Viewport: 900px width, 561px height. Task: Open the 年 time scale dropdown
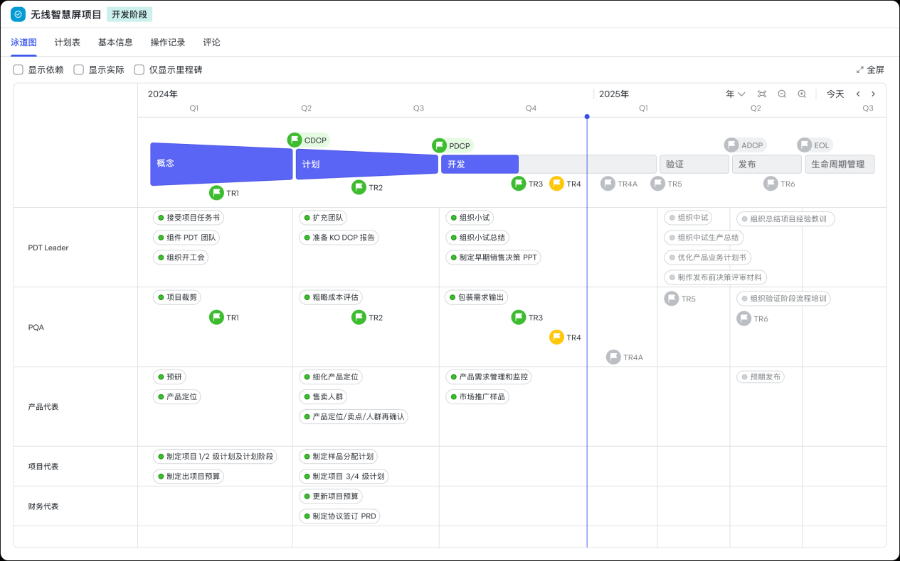[x=735, y=94]
